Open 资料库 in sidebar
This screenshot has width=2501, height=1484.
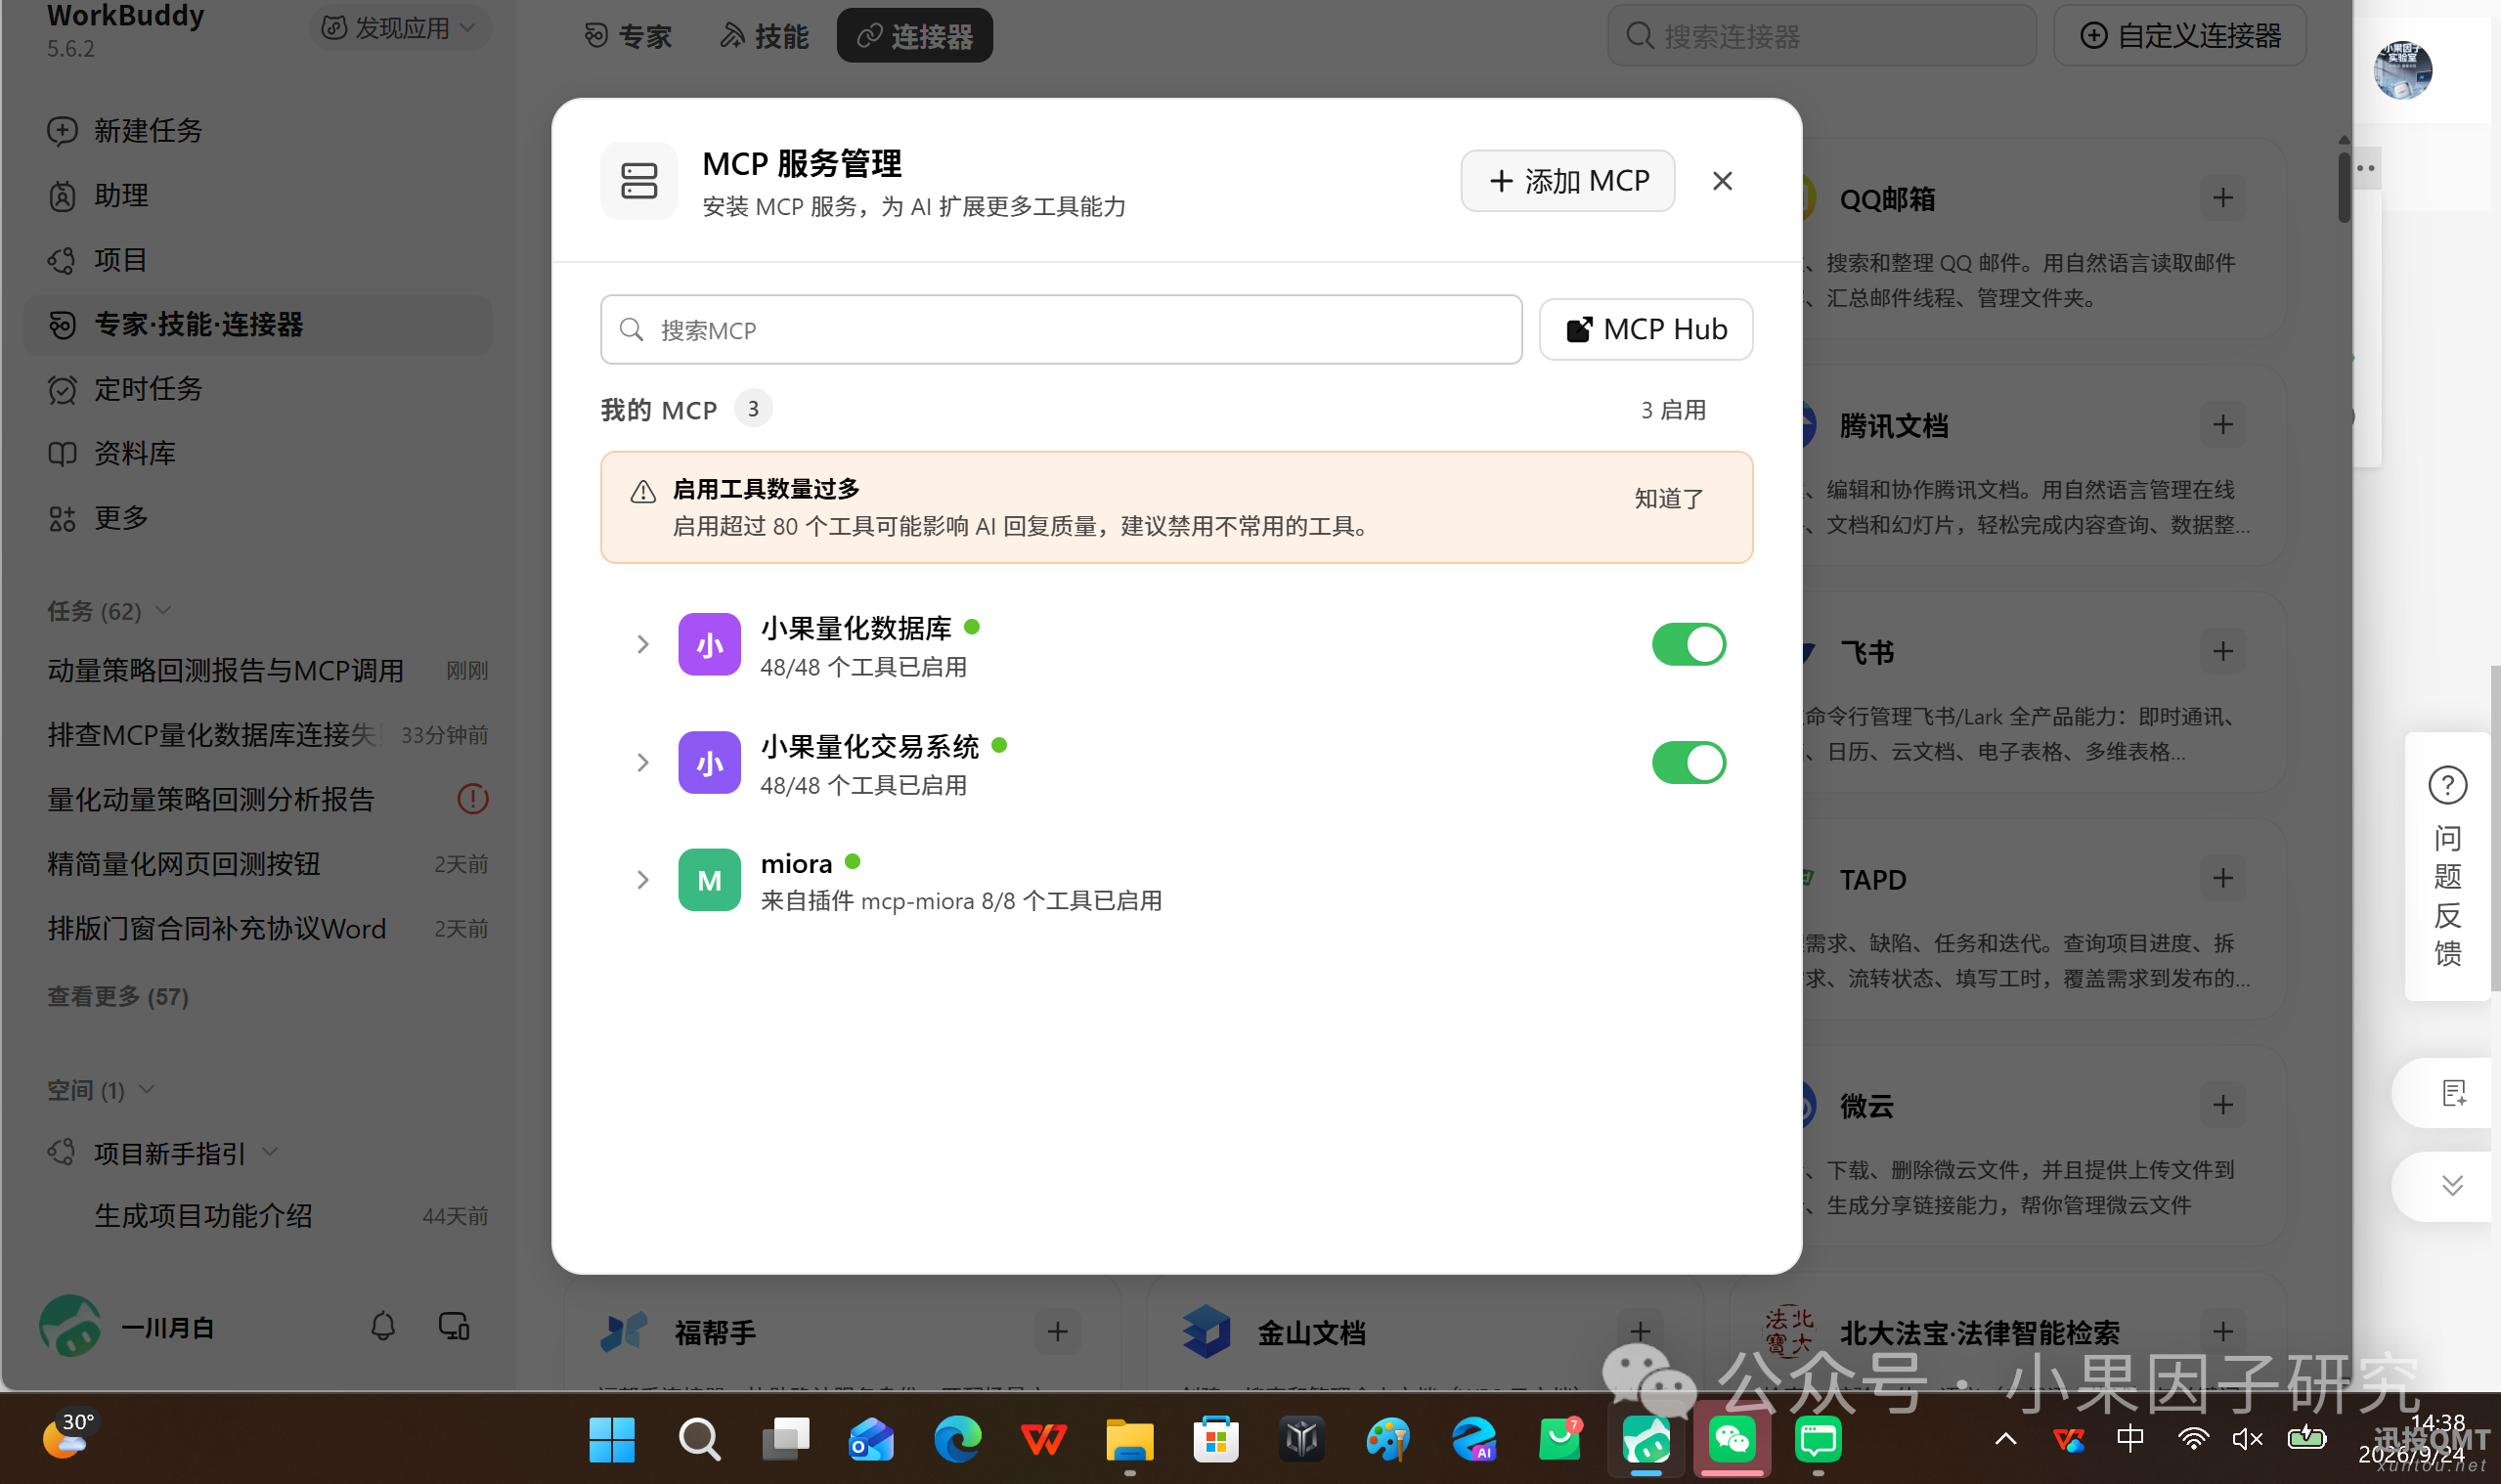click(x=257, y=453)
